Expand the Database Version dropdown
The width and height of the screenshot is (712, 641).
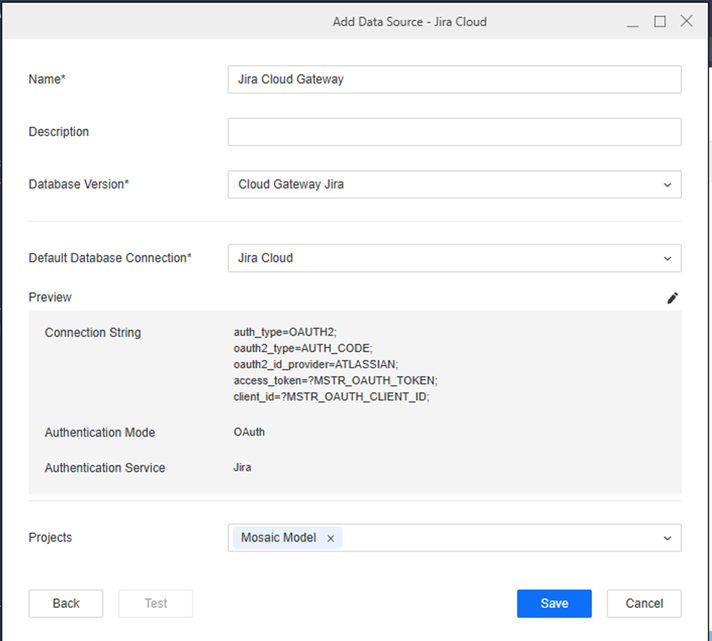667,184
